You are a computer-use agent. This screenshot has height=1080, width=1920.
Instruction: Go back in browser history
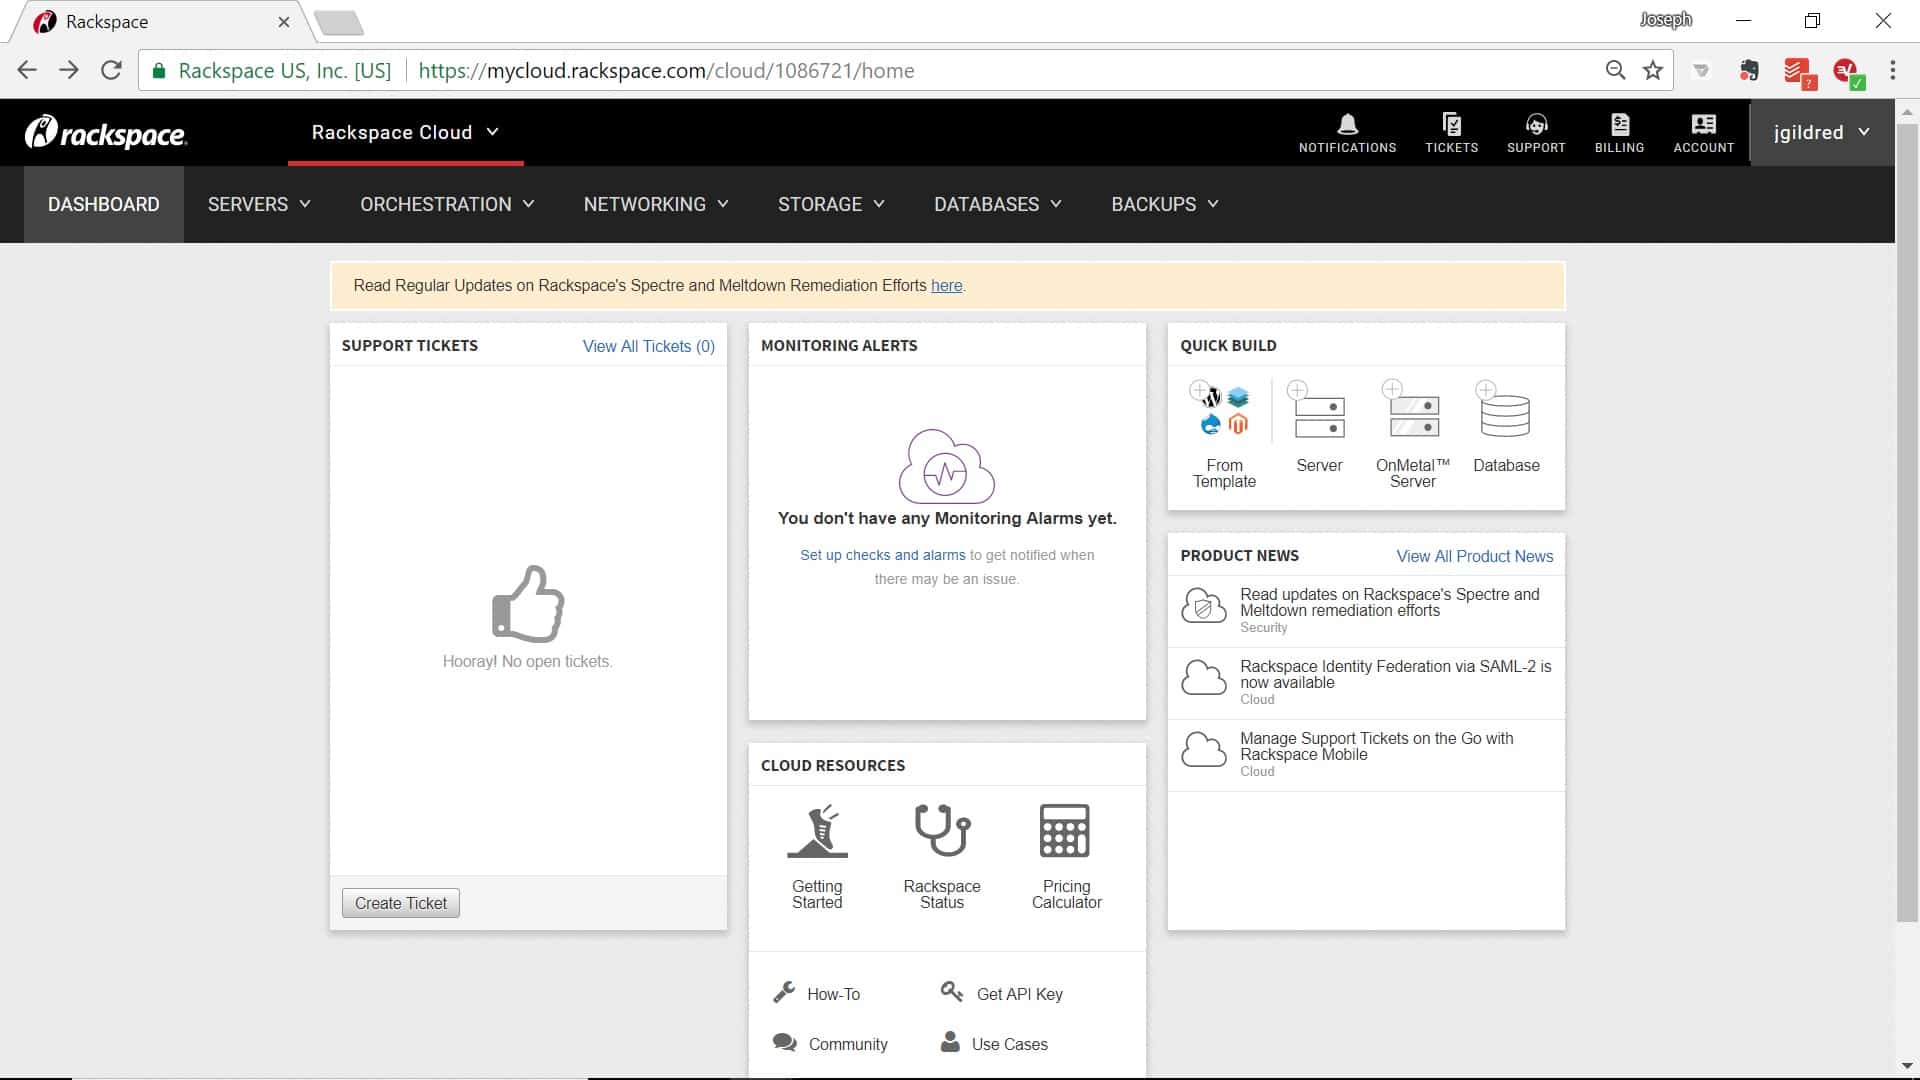[27, 70]
